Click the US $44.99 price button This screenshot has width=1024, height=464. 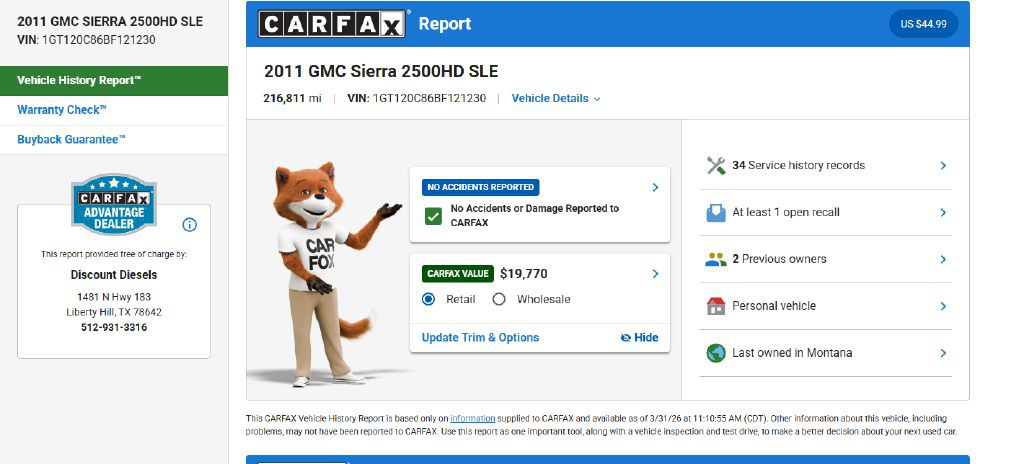pos(923,24)
